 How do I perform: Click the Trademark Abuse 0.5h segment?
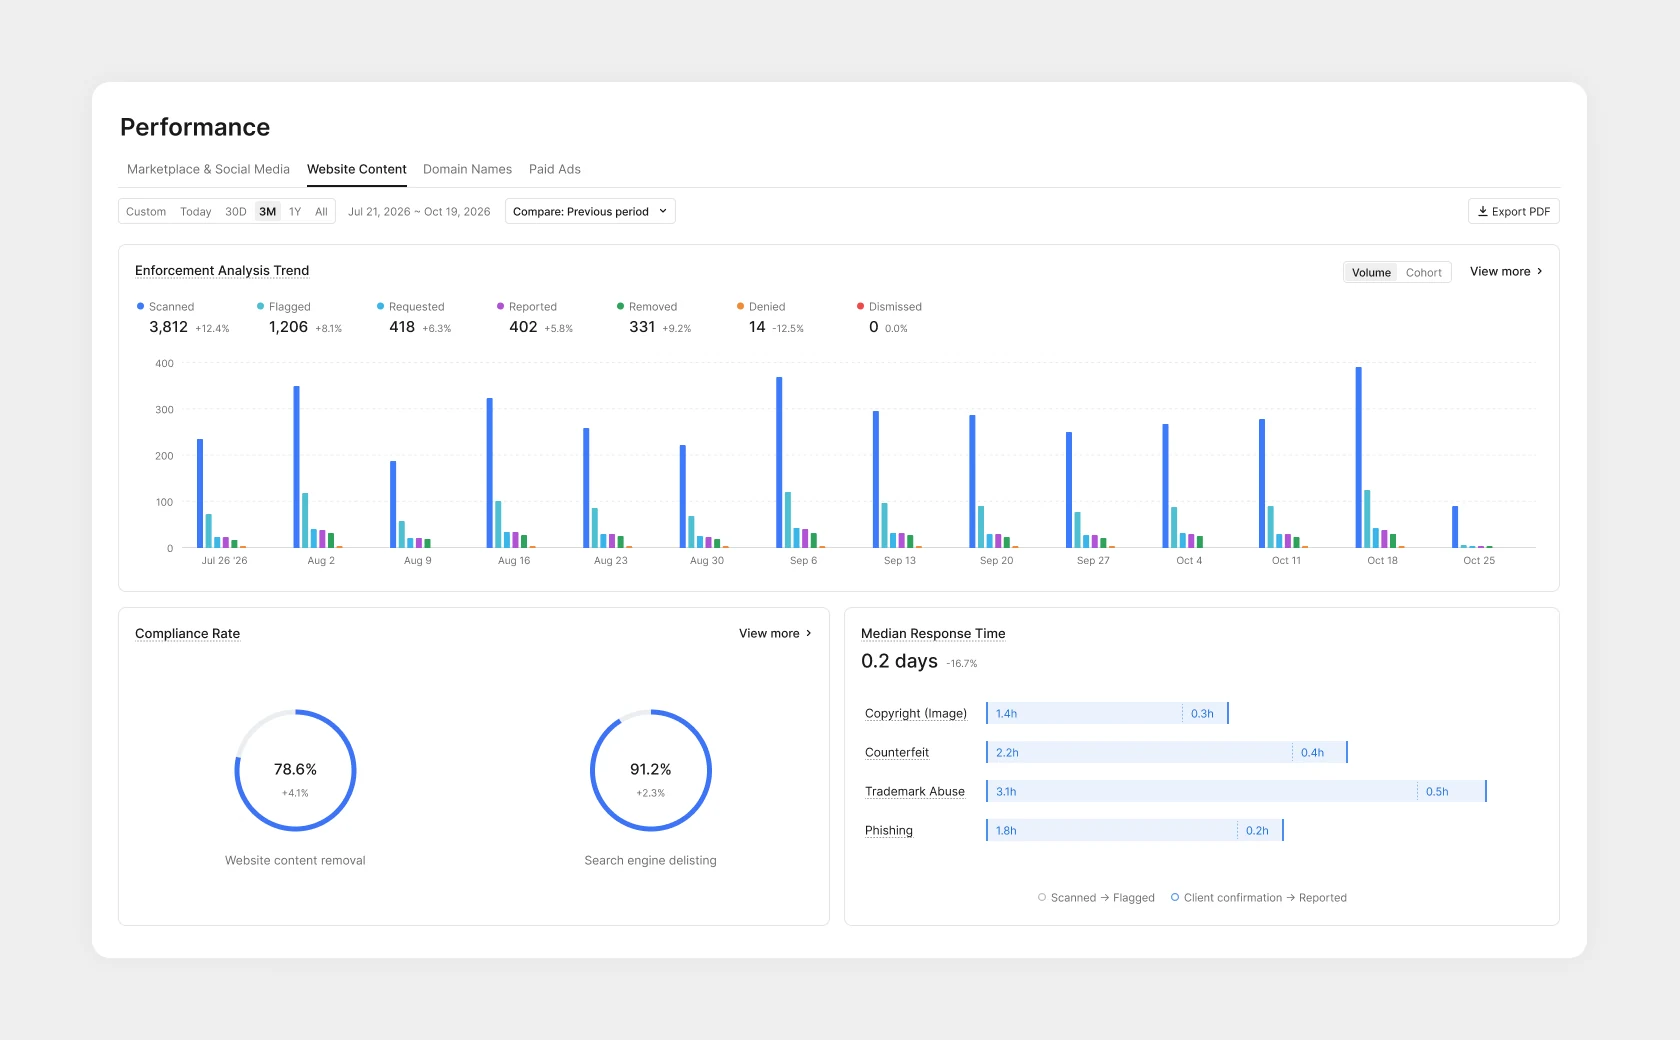click(1452, 791)
